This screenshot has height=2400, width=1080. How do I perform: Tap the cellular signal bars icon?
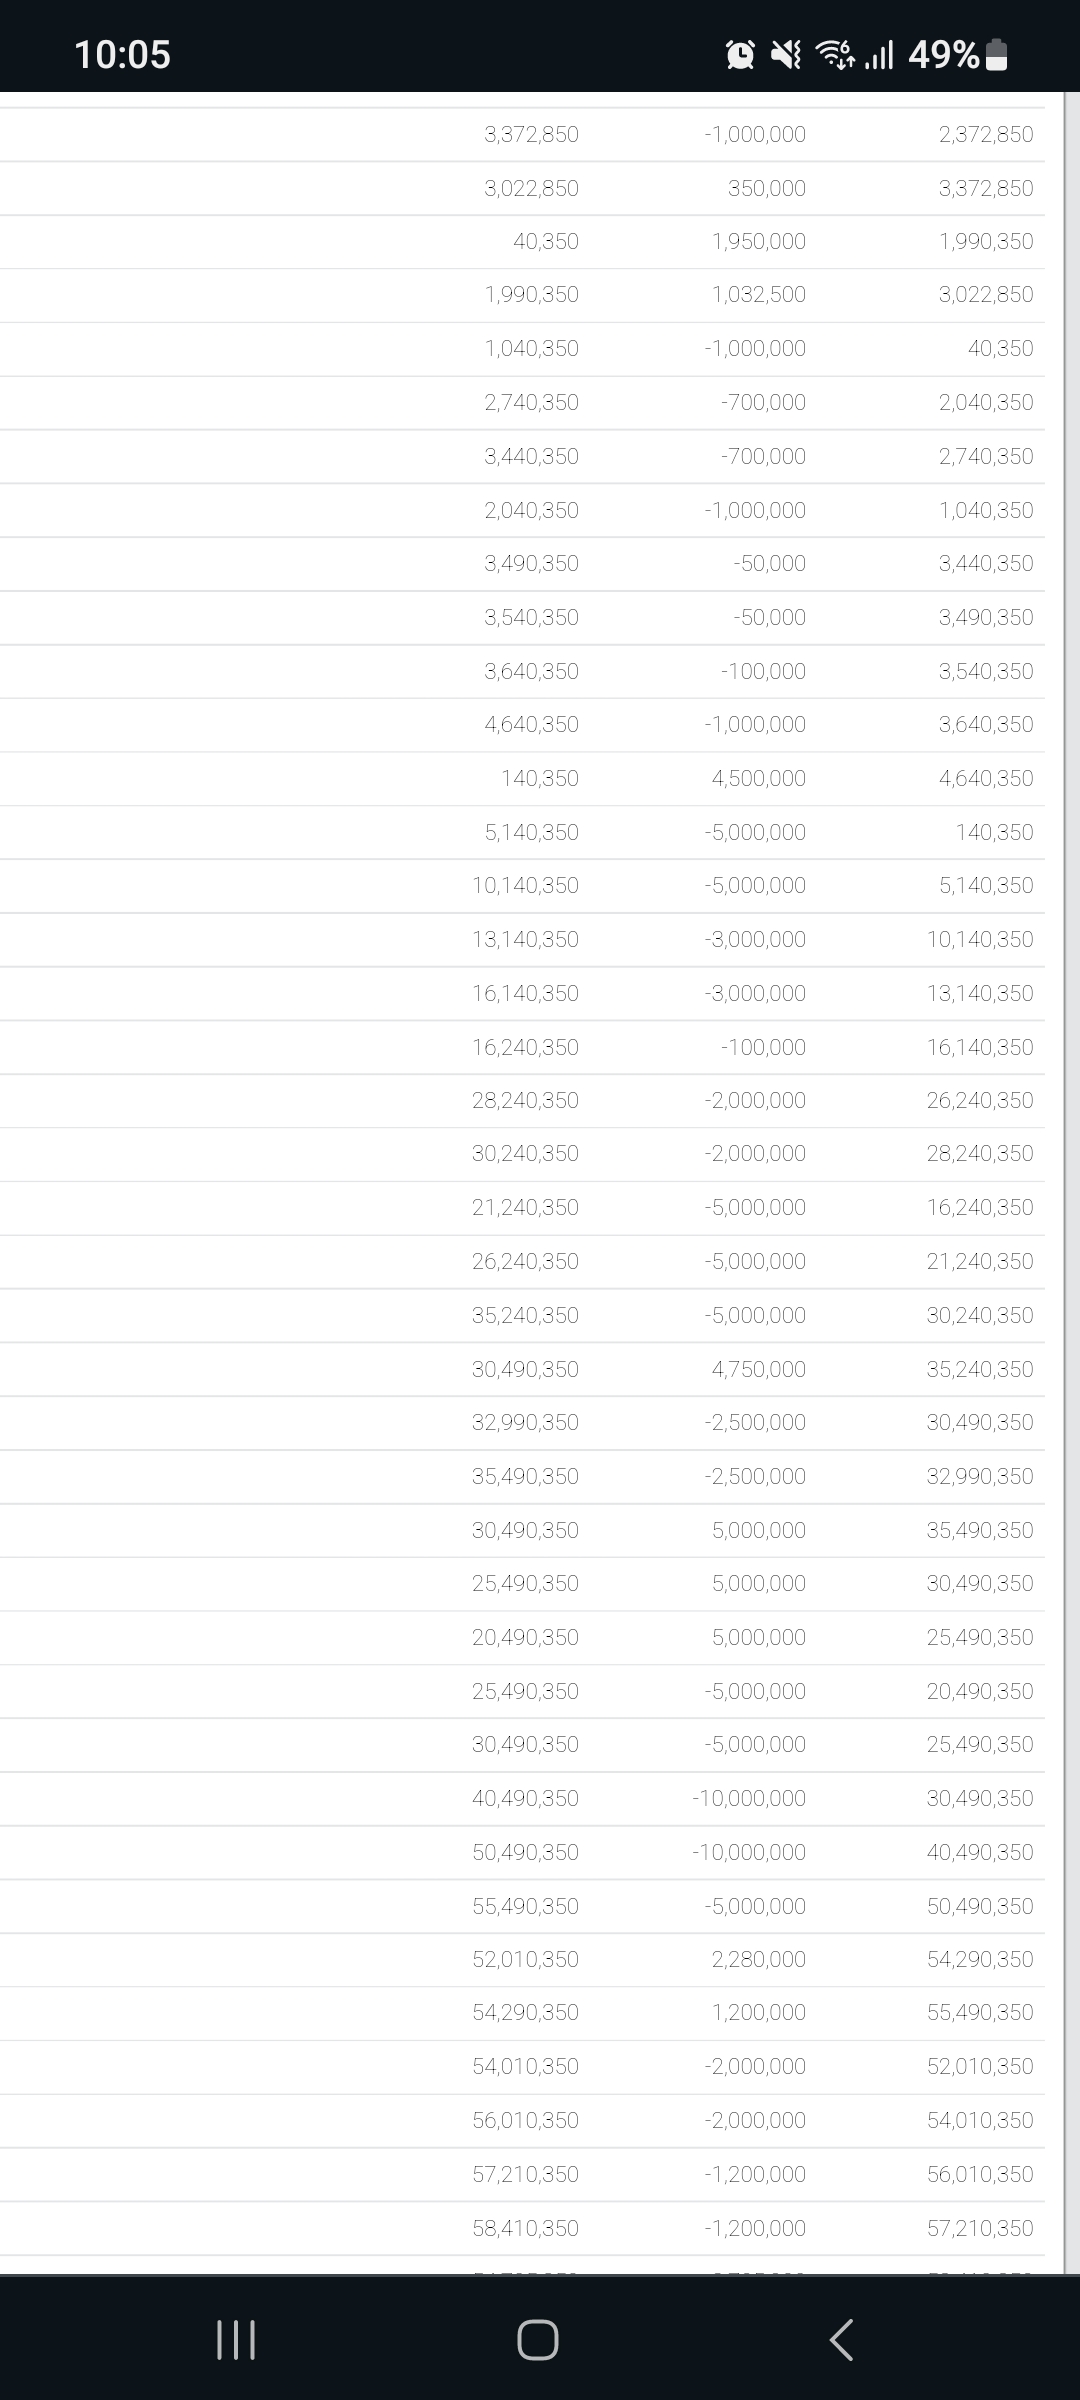(x=878, y=54)
